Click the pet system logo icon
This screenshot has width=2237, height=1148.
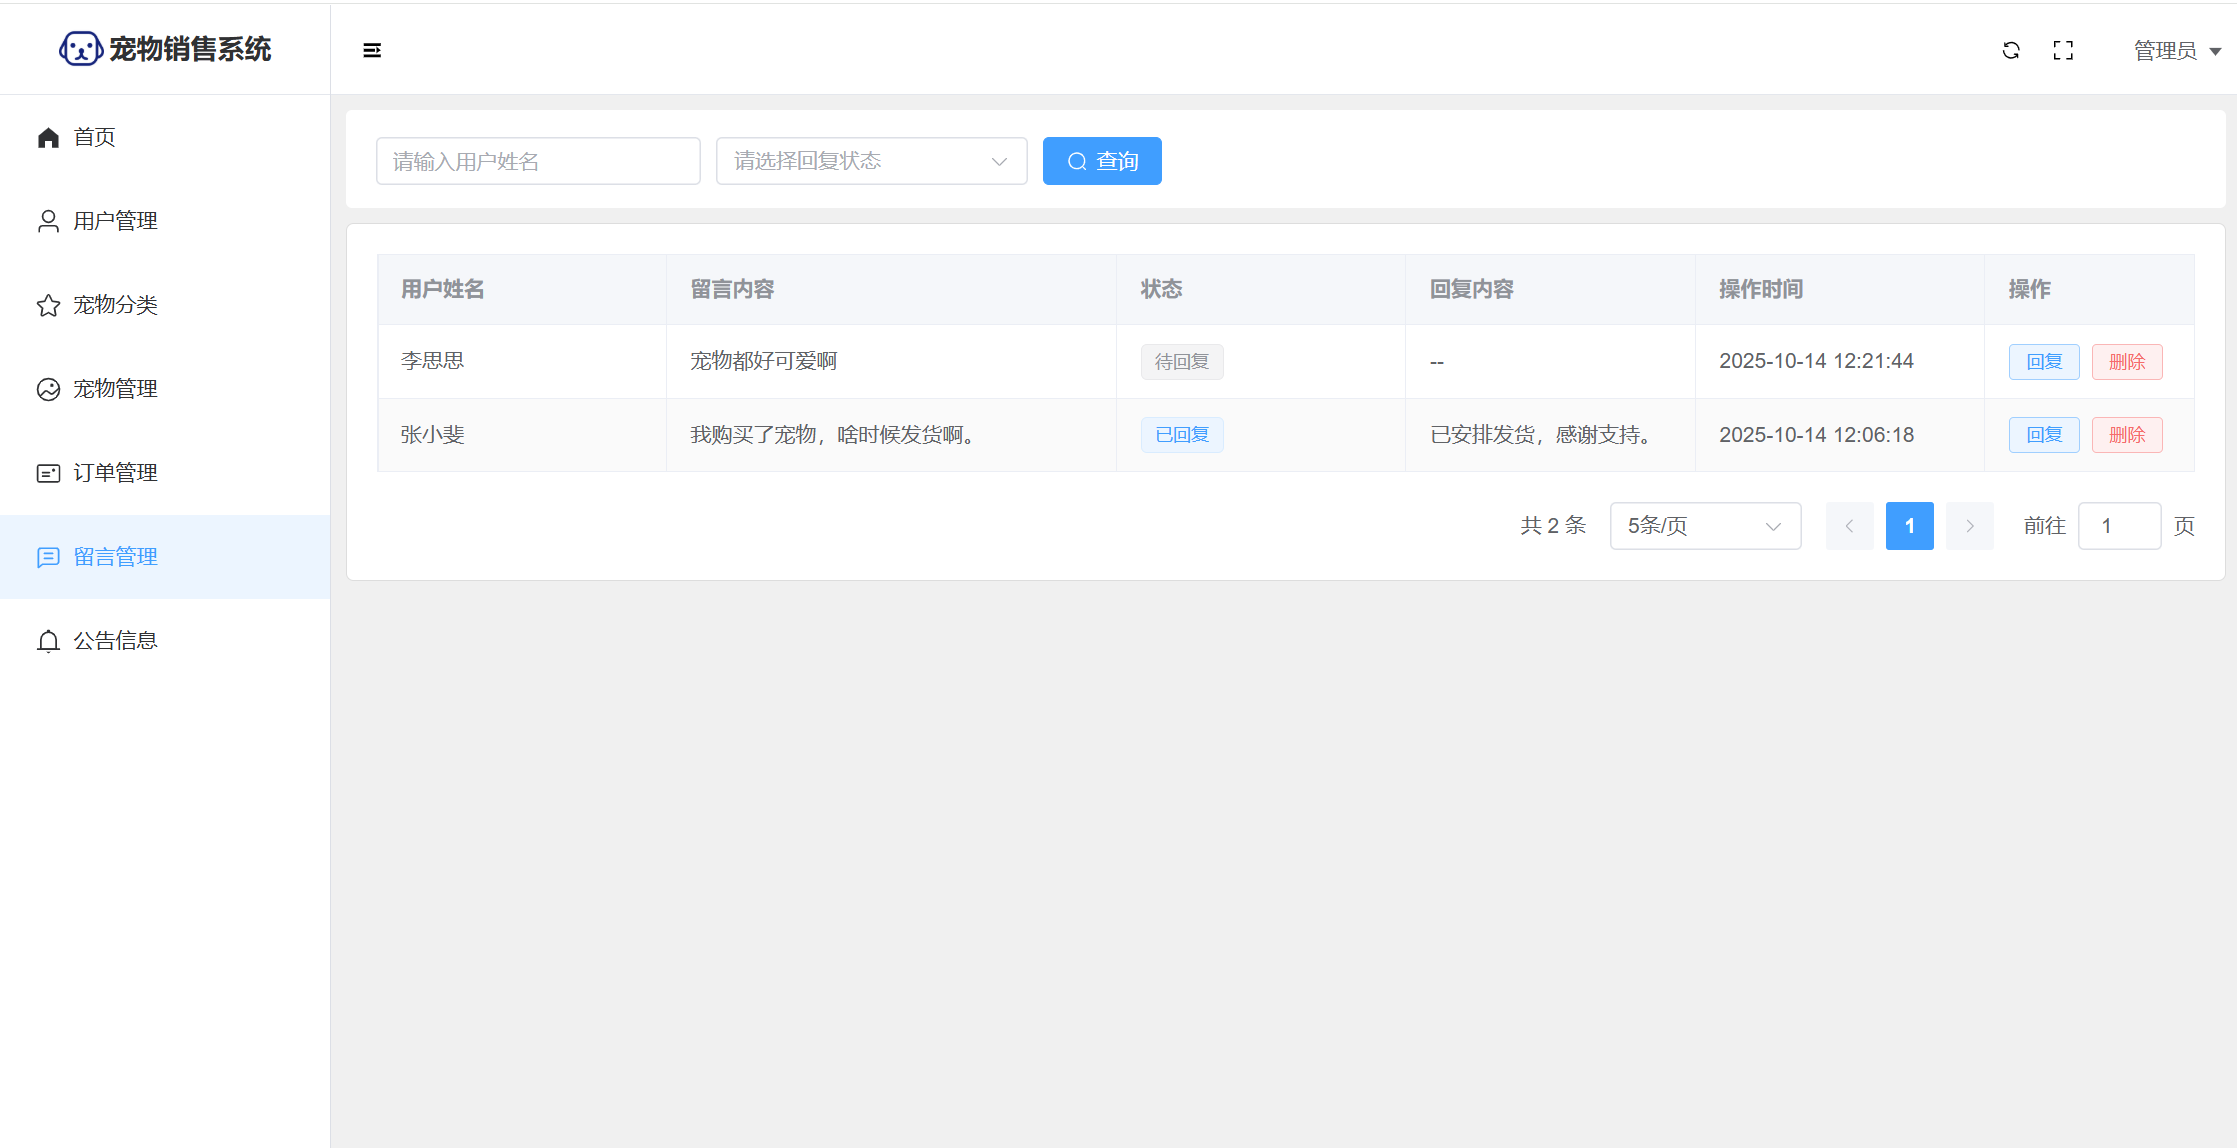click(80, 48)
